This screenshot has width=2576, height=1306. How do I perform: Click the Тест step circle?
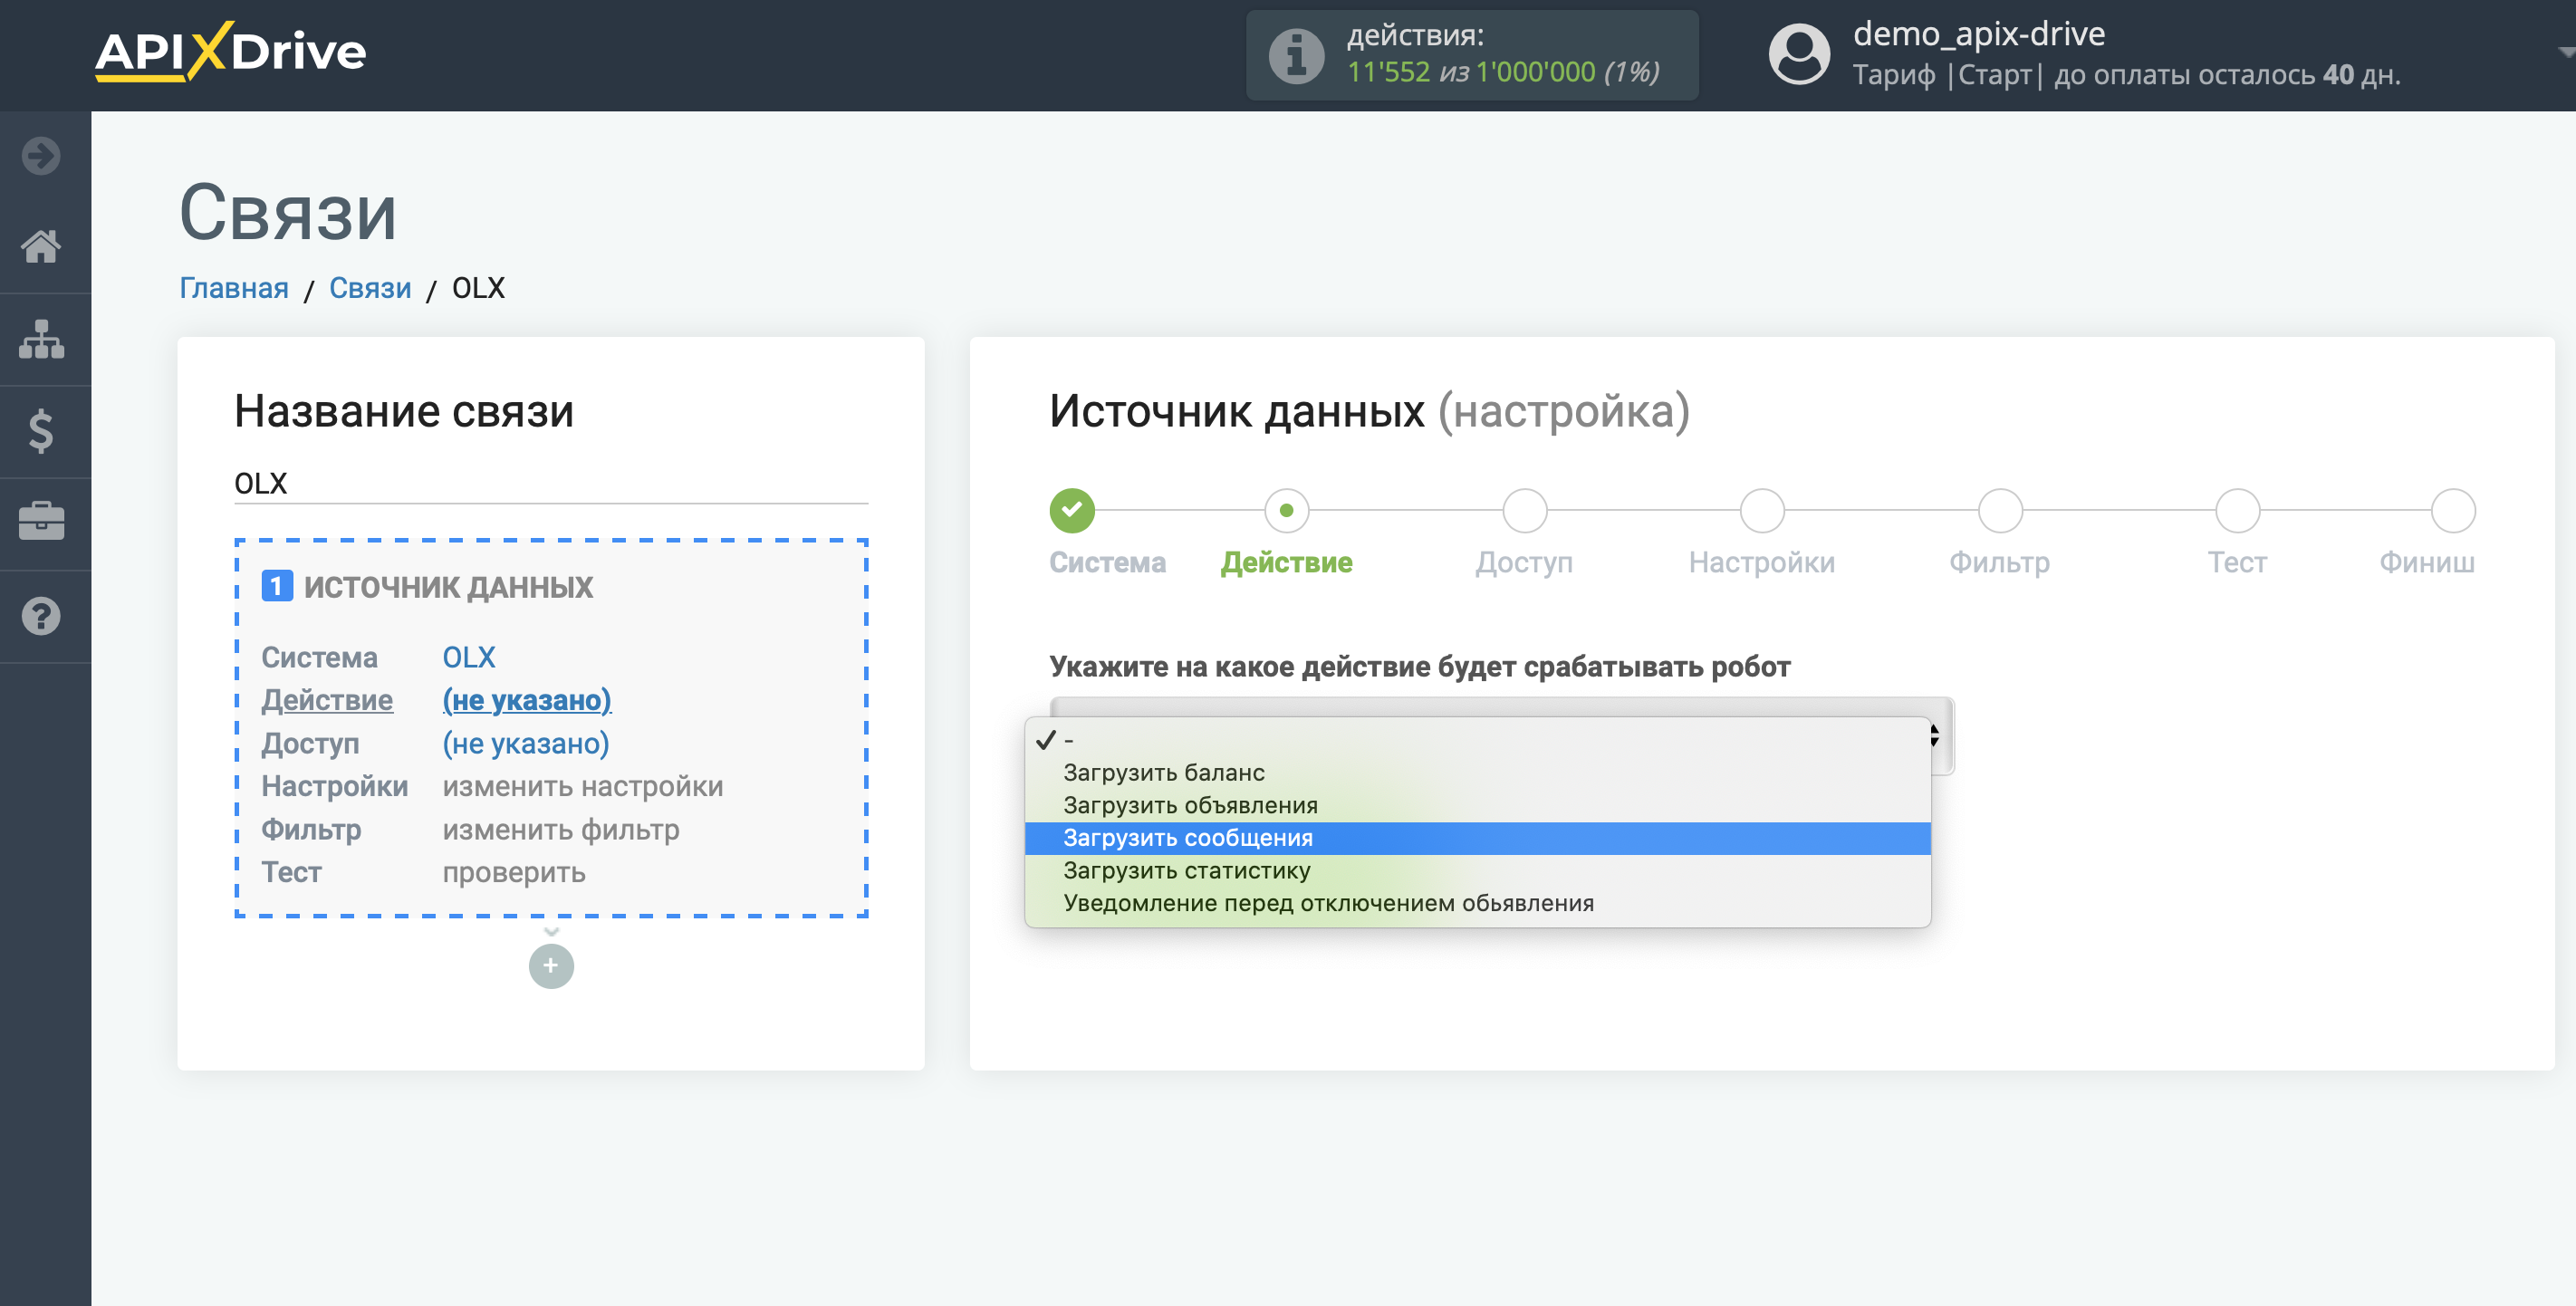(x=2237, y=510)
